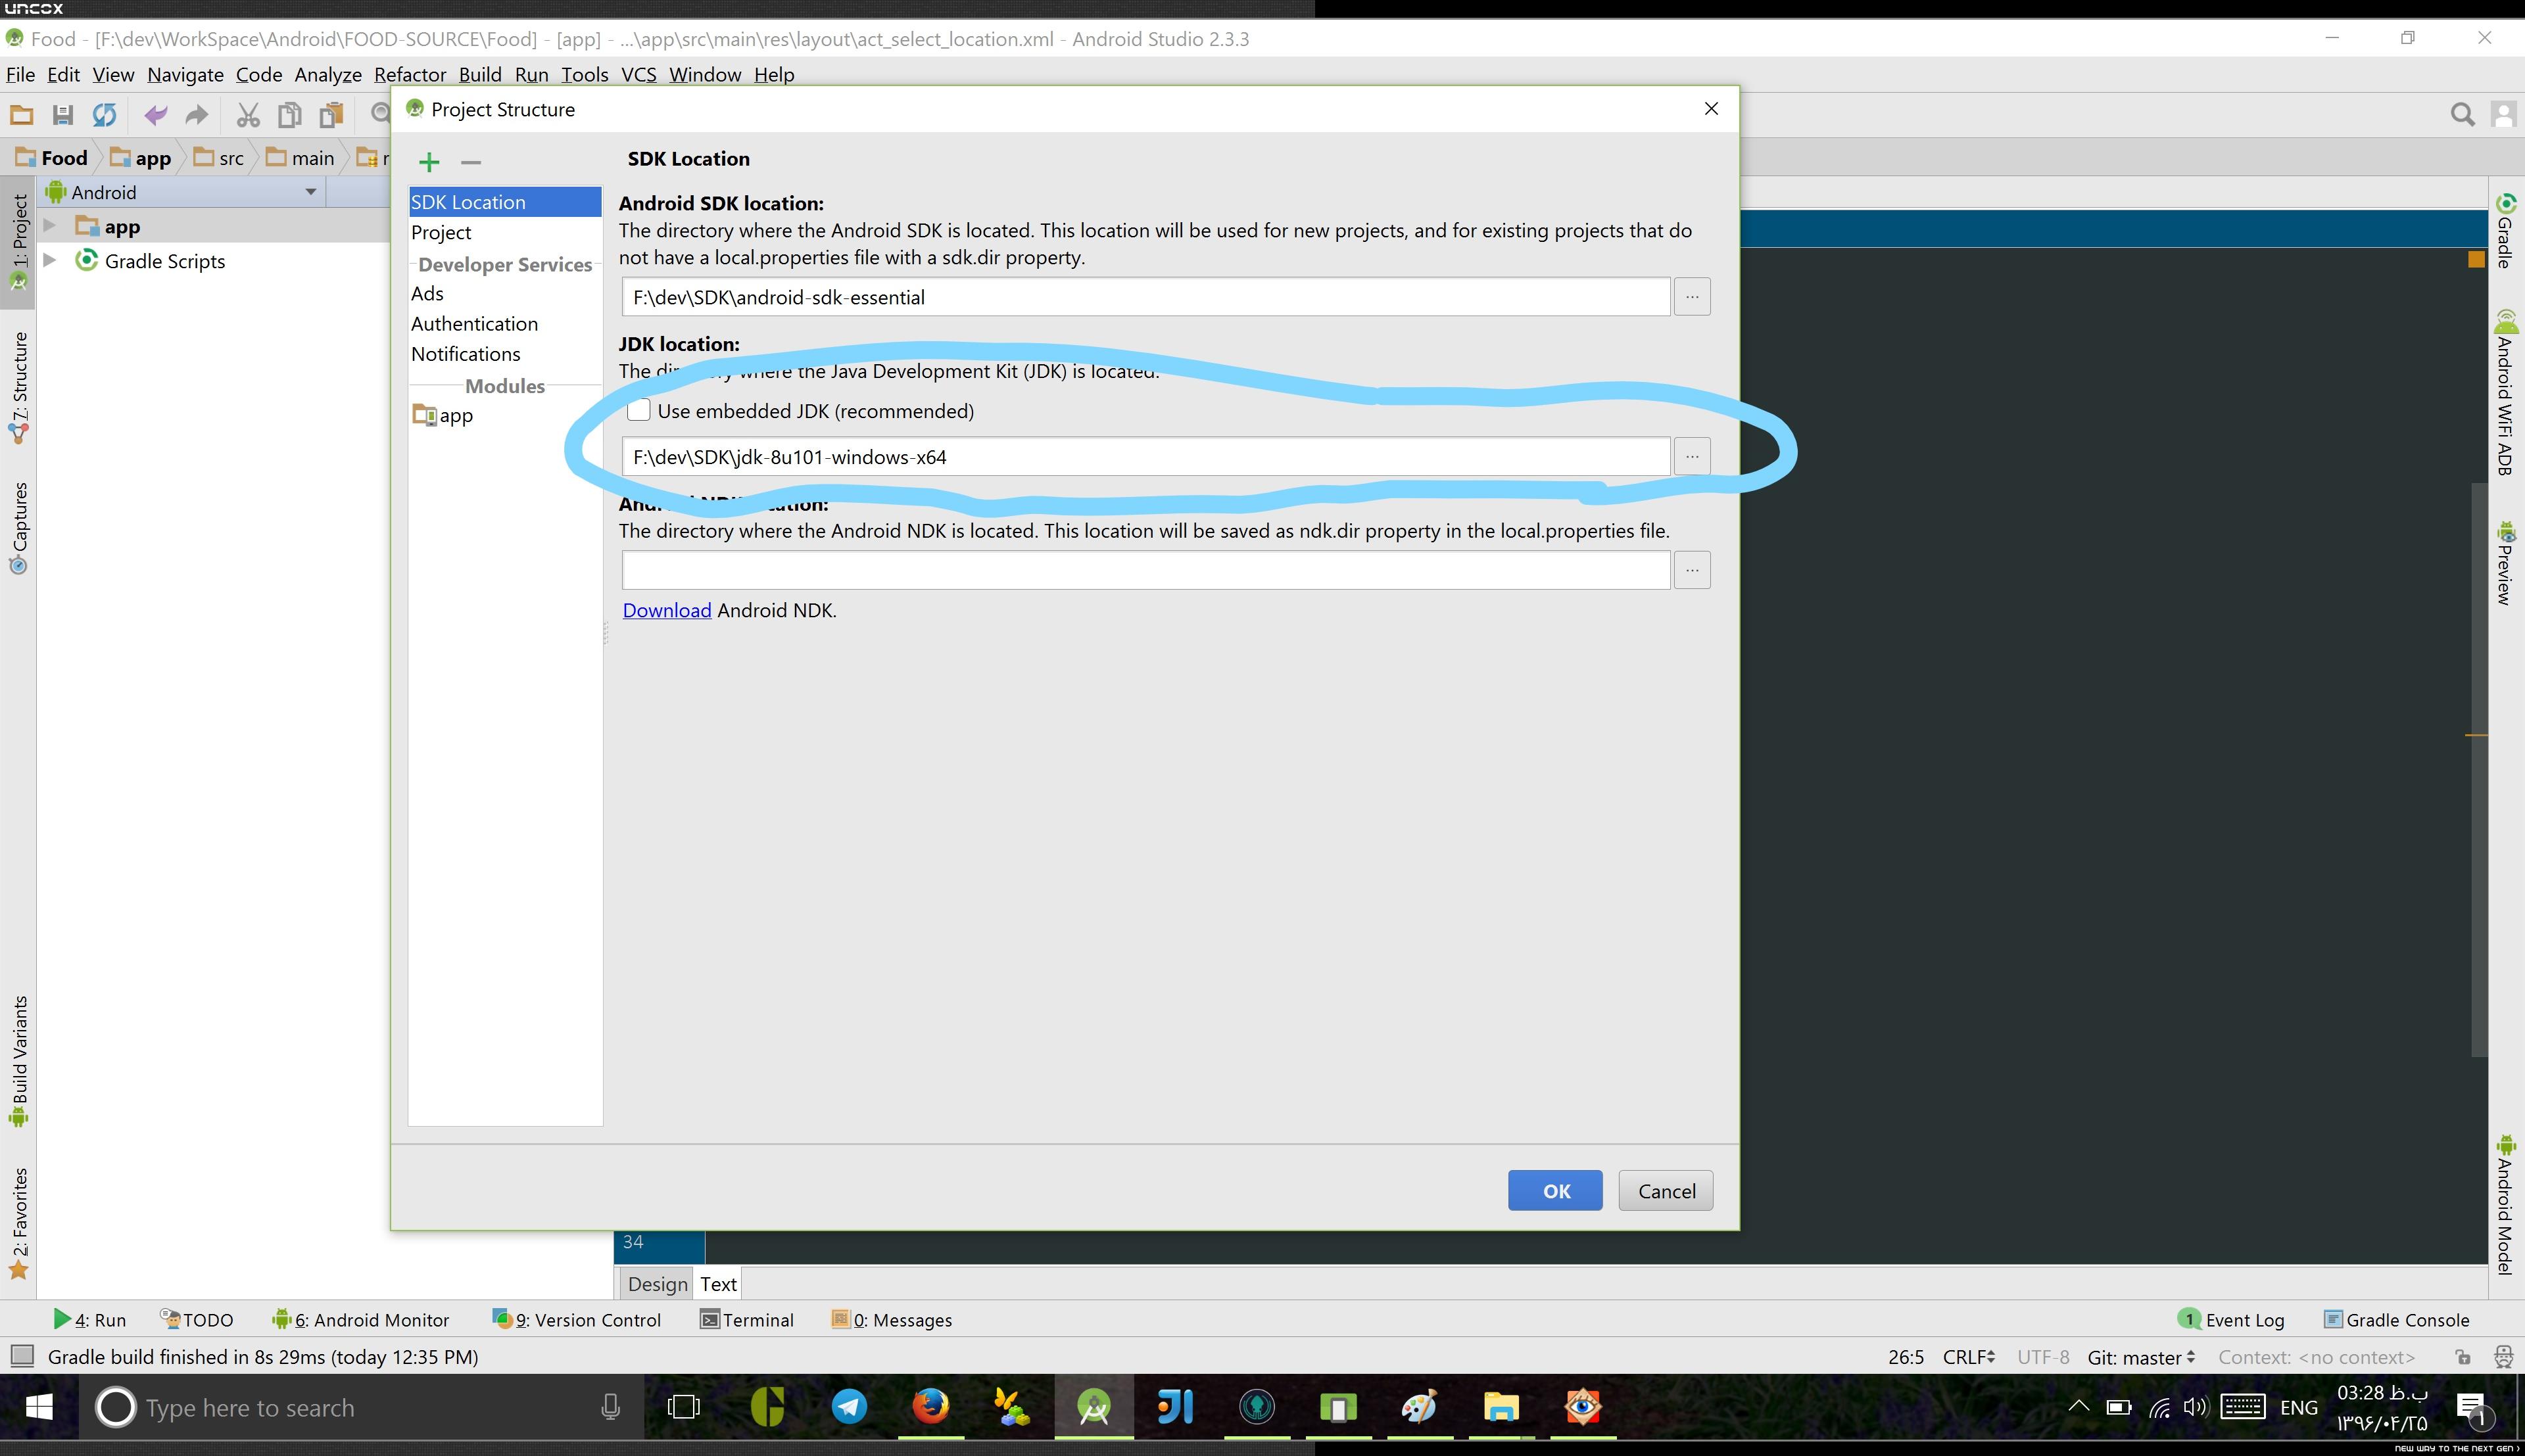Click the JDK location path field
The image size is (2525, 1456).
click(x=1146, y=457)
